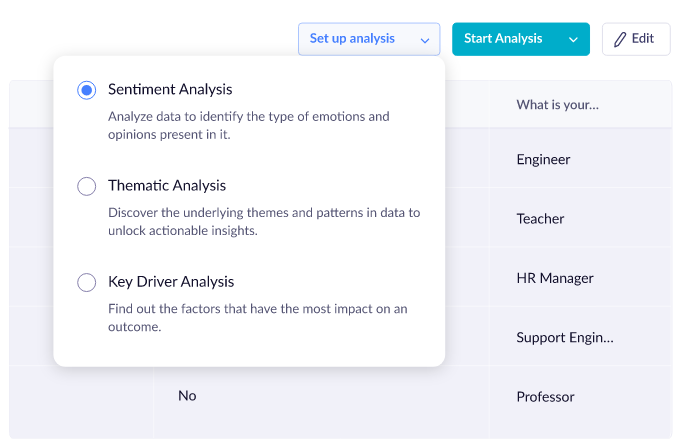Select the Engineer table cell
Viewport: 683px width, 448px height.
coord(543,159)
